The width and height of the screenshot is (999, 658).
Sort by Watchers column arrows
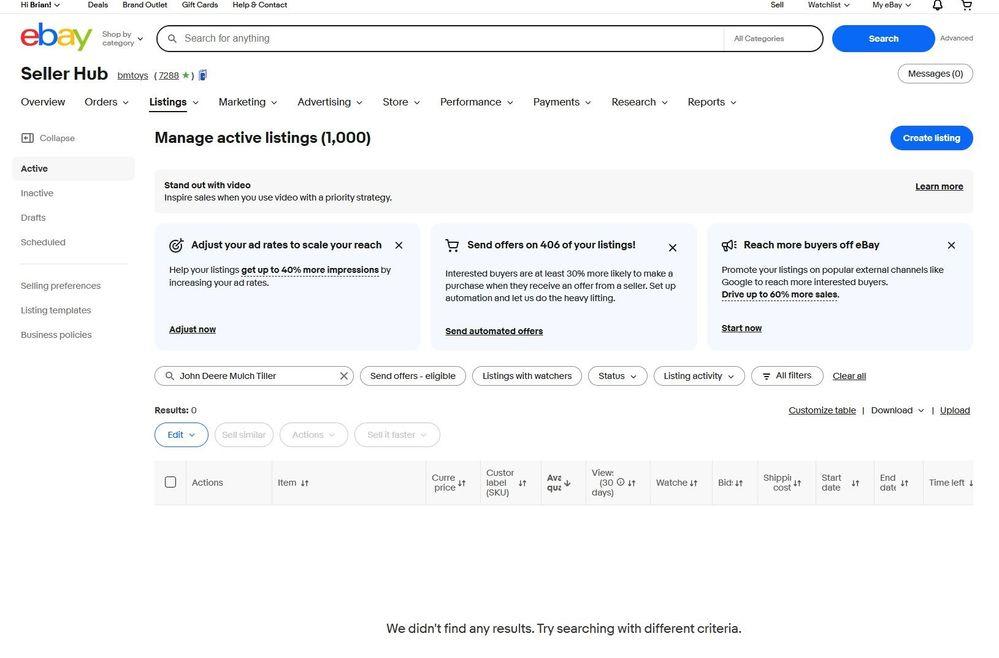pos(694,483)
